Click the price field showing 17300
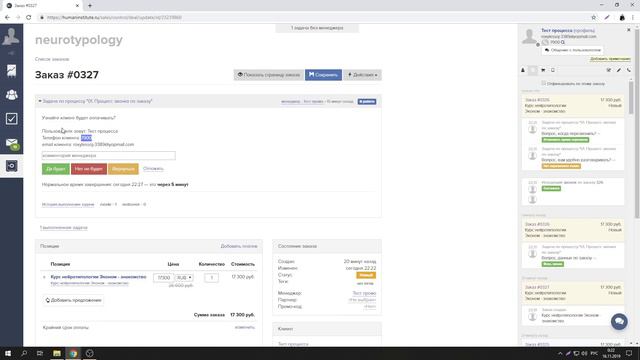The width and height of the screenshot is (640, 360). click(x=163, y=278)
